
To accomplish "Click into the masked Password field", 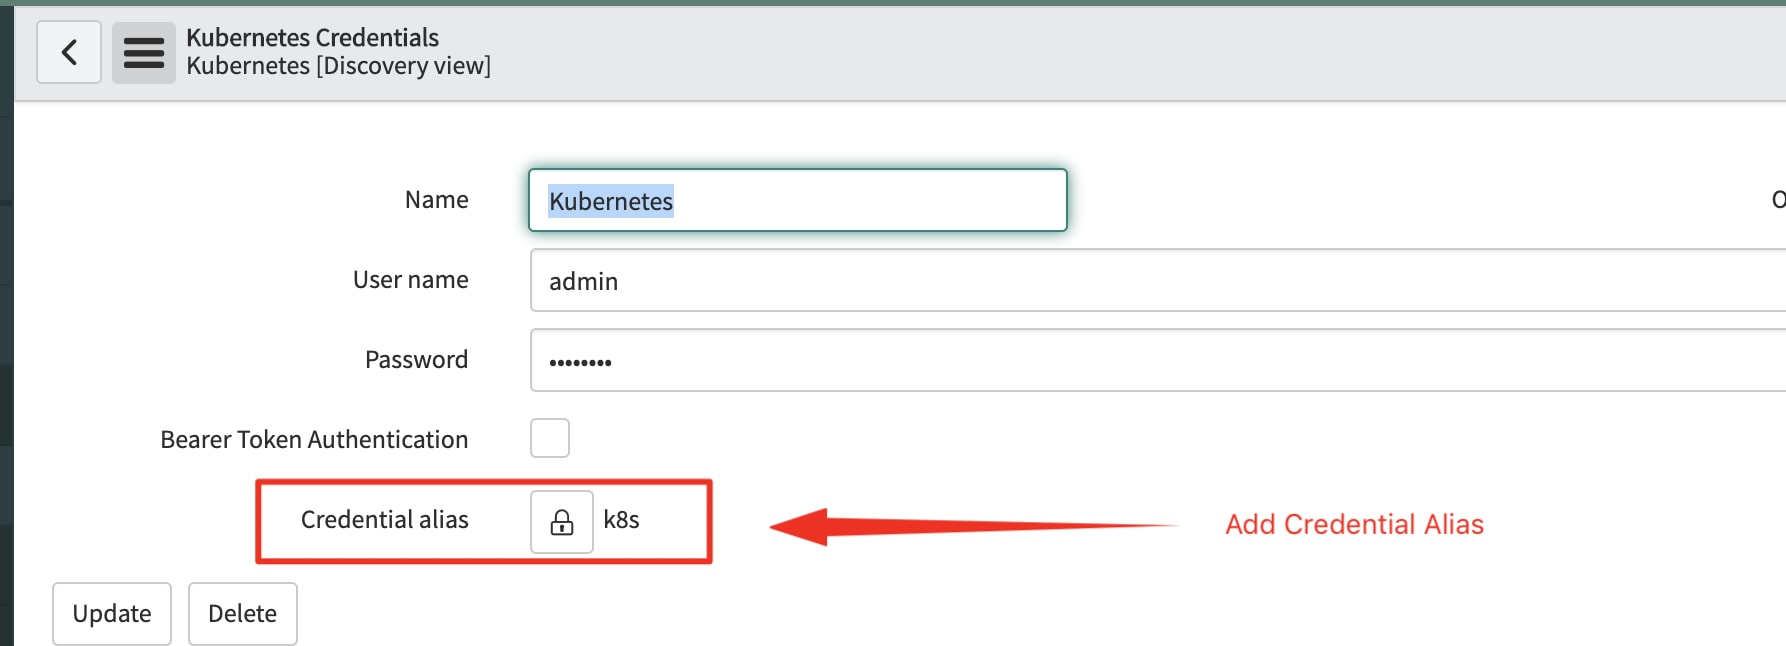I will [1158, 360].
